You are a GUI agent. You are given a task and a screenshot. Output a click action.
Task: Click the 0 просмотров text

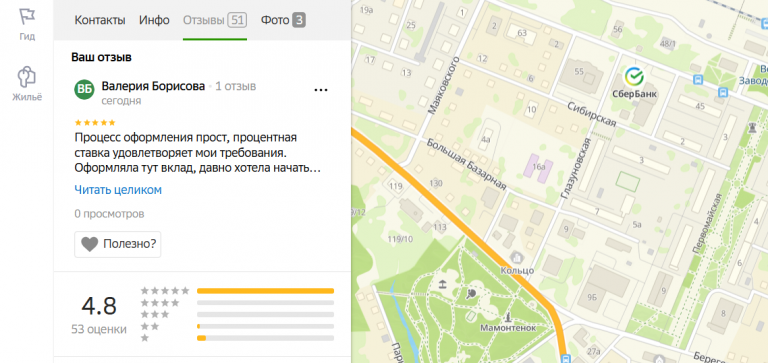coord(109,214)
